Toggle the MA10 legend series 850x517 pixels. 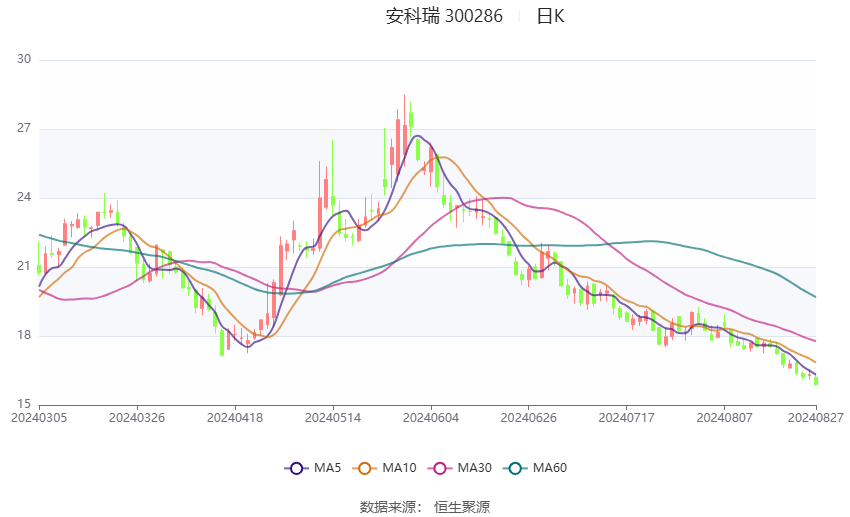click(384, 468)
